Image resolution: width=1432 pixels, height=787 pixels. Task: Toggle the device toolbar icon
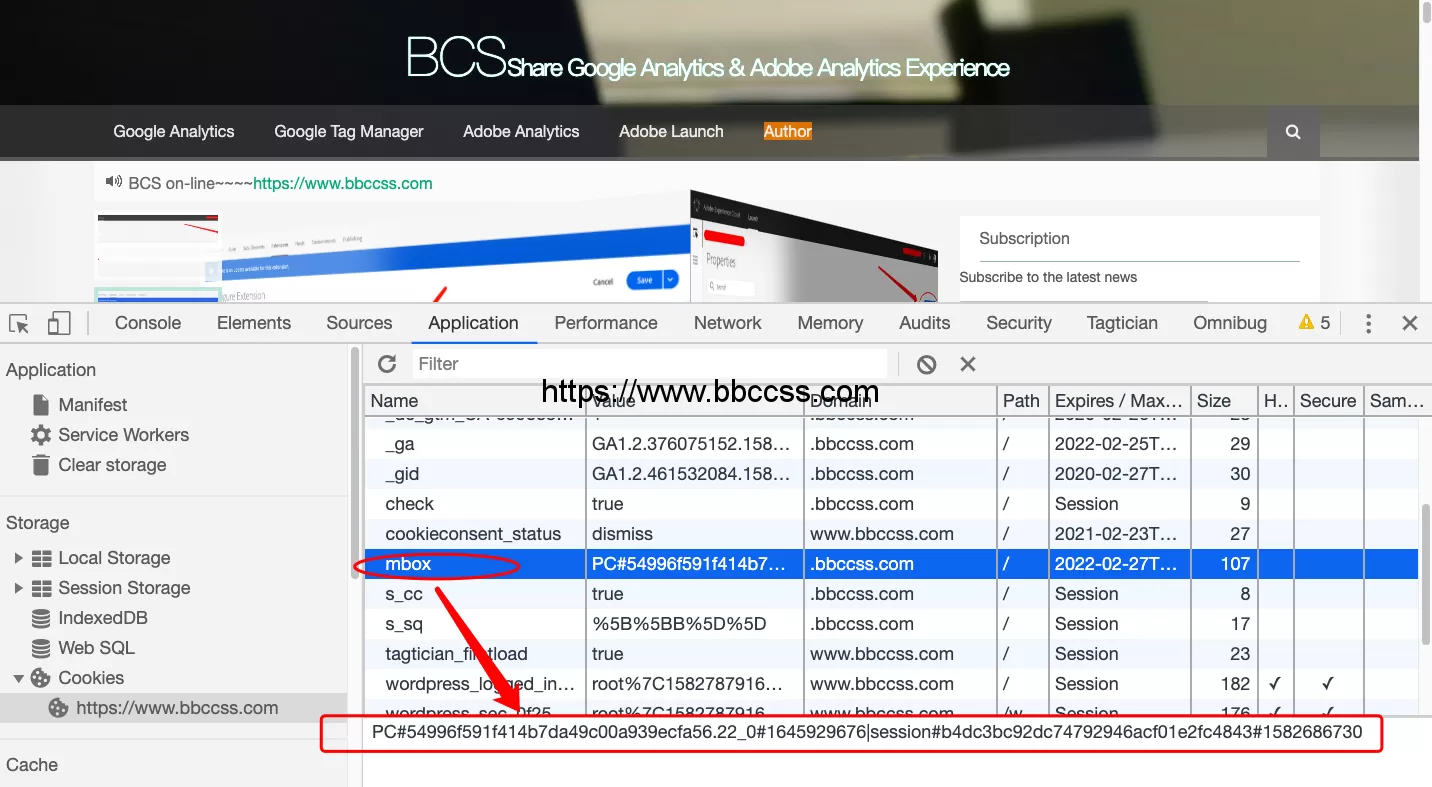tap(59, 323)
